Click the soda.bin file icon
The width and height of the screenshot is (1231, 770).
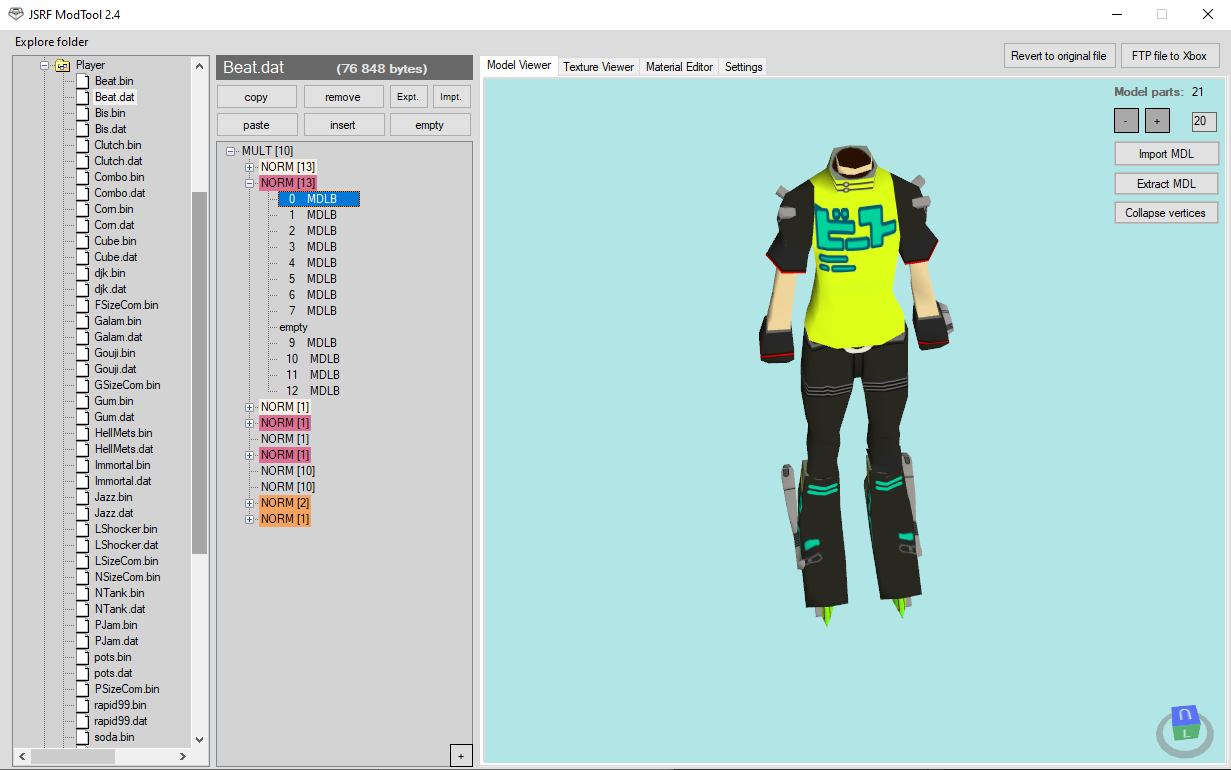(83, 737)
